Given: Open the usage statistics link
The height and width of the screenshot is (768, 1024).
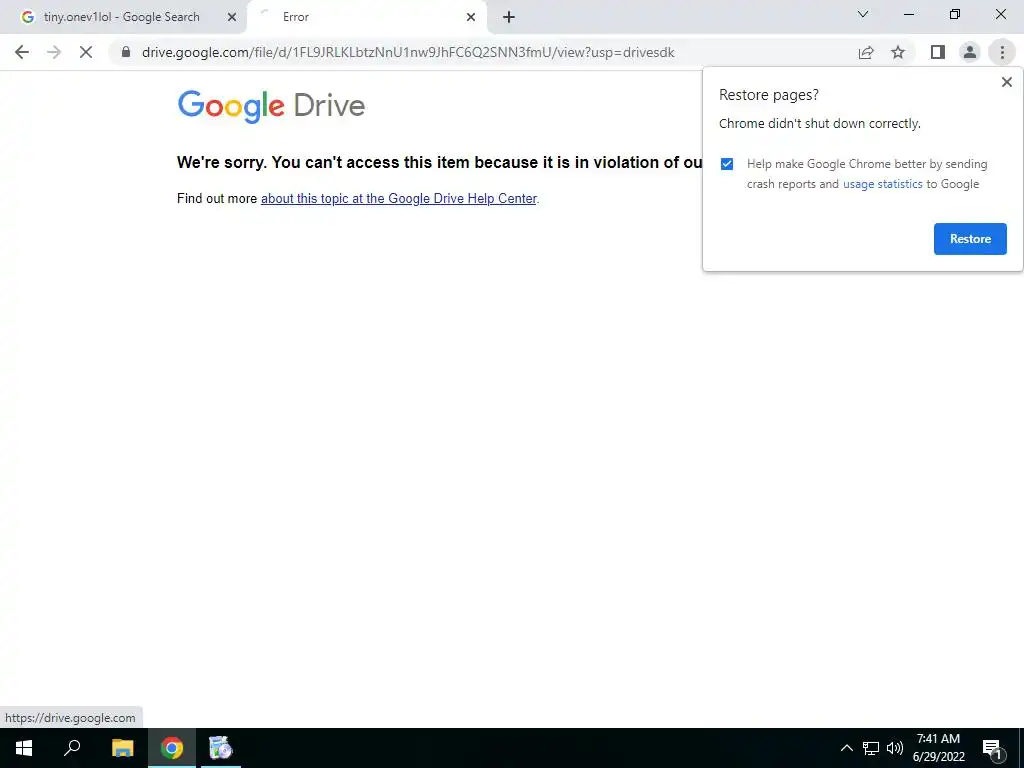Looking at the screenshot, I should [x=882, y=184].
